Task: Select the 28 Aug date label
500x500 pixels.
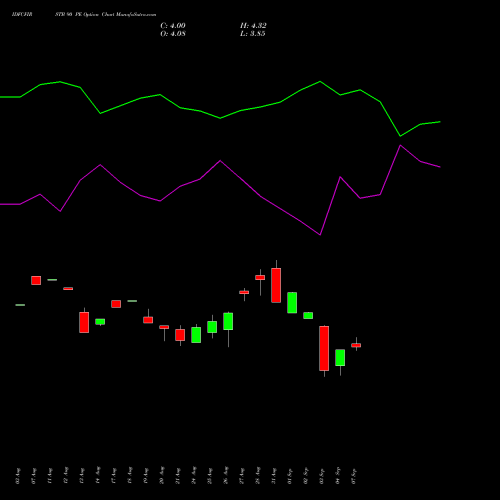Action: 258,476
